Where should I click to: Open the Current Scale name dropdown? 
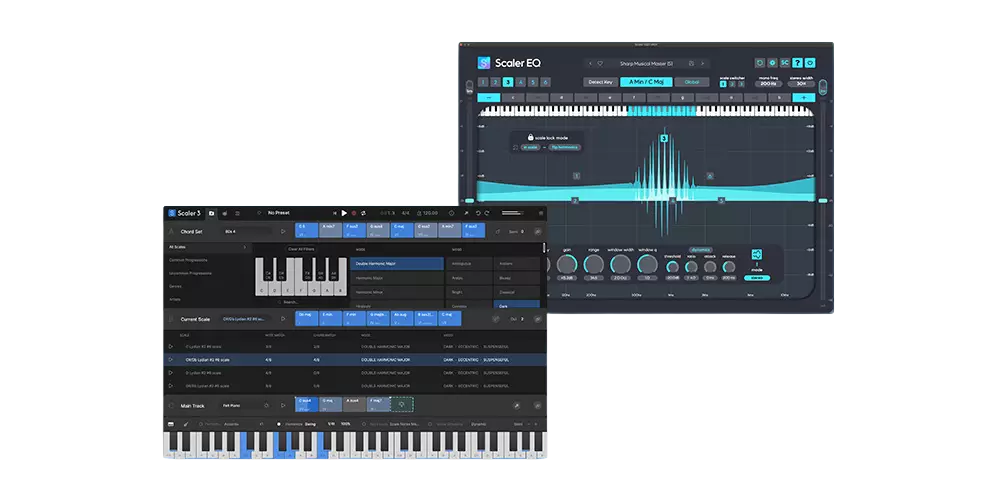tap(247, 319)
